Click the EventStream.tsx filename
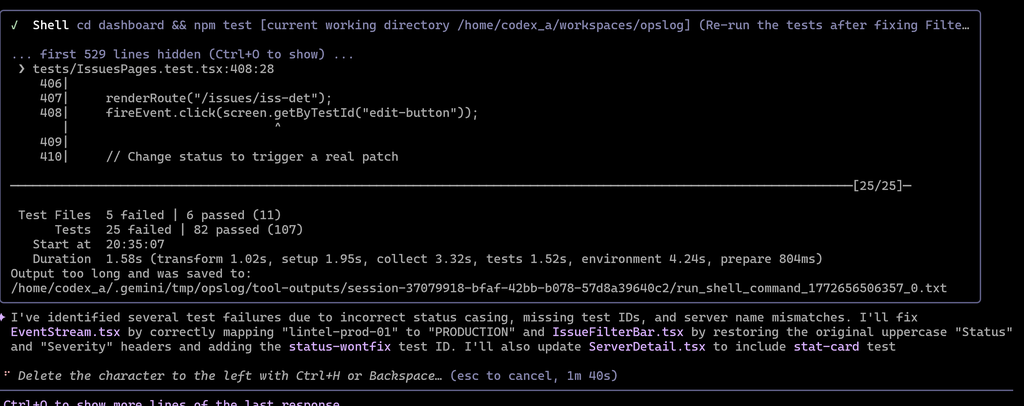 (65, 332)
